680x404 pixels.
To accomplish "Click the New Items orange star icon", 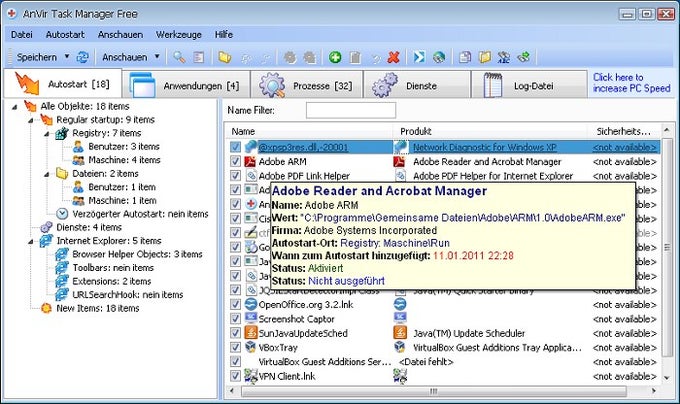I will pos(46,308).
